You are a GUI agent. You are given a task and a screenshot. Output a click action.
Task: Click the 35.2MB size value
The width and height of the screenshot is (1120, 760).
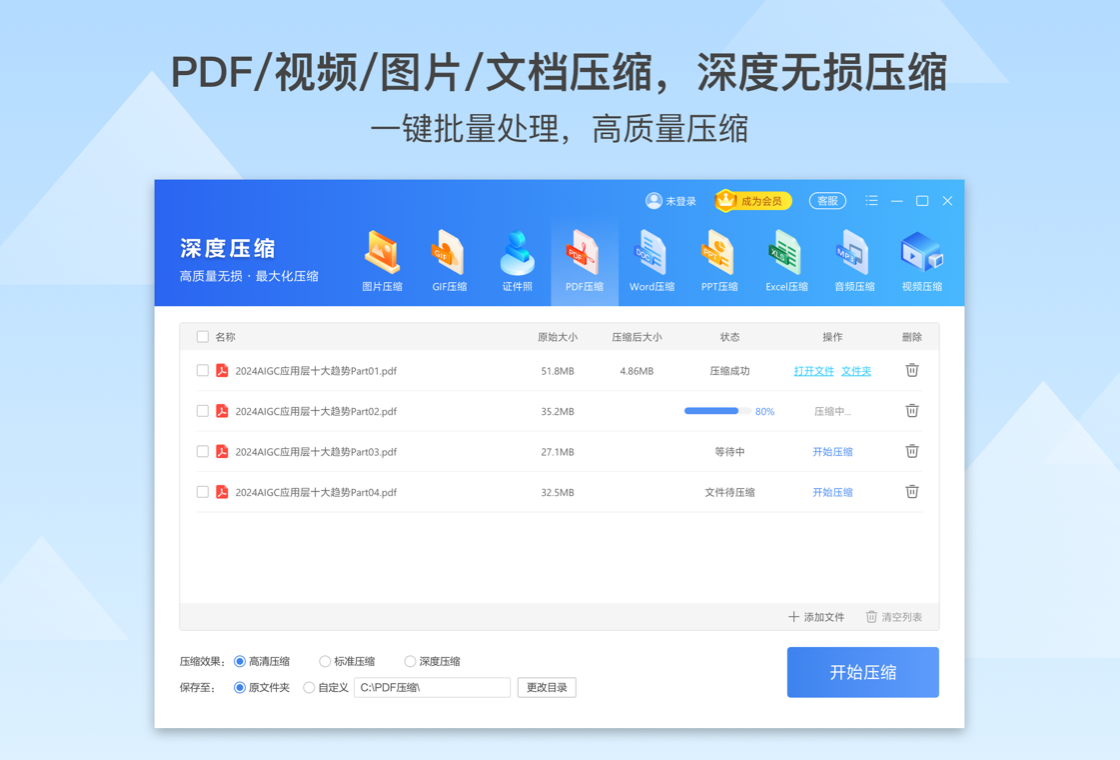tap(557, 411)
